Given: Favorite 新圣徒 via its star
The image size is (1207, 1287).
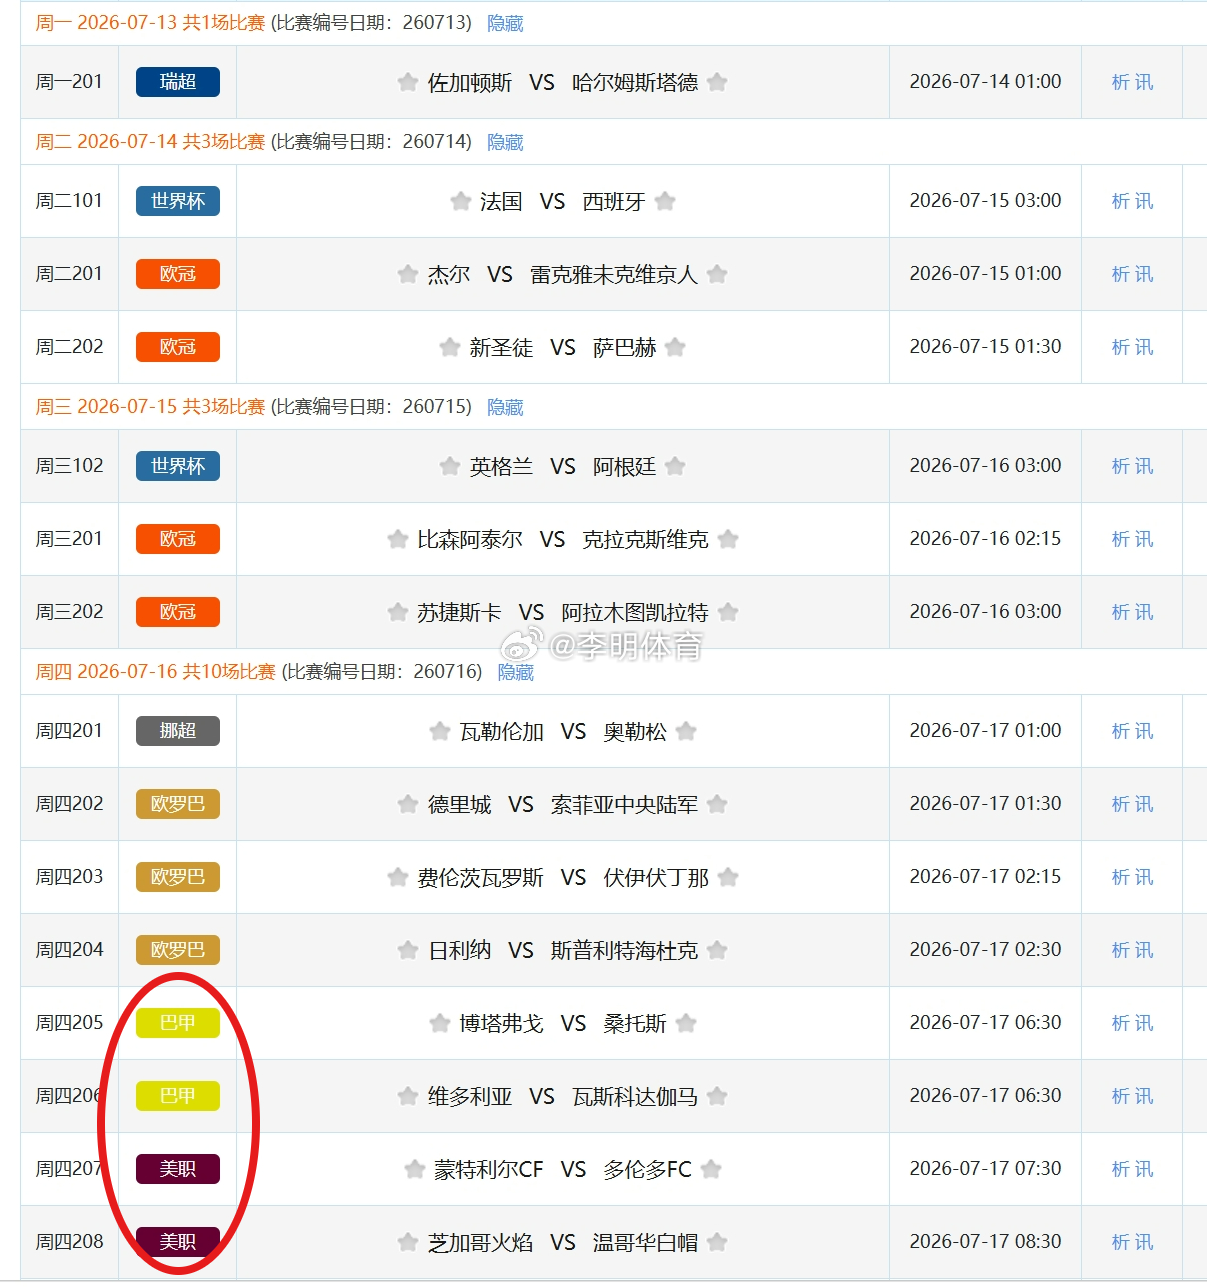Looking at the screenshot, I should point(450,347).
